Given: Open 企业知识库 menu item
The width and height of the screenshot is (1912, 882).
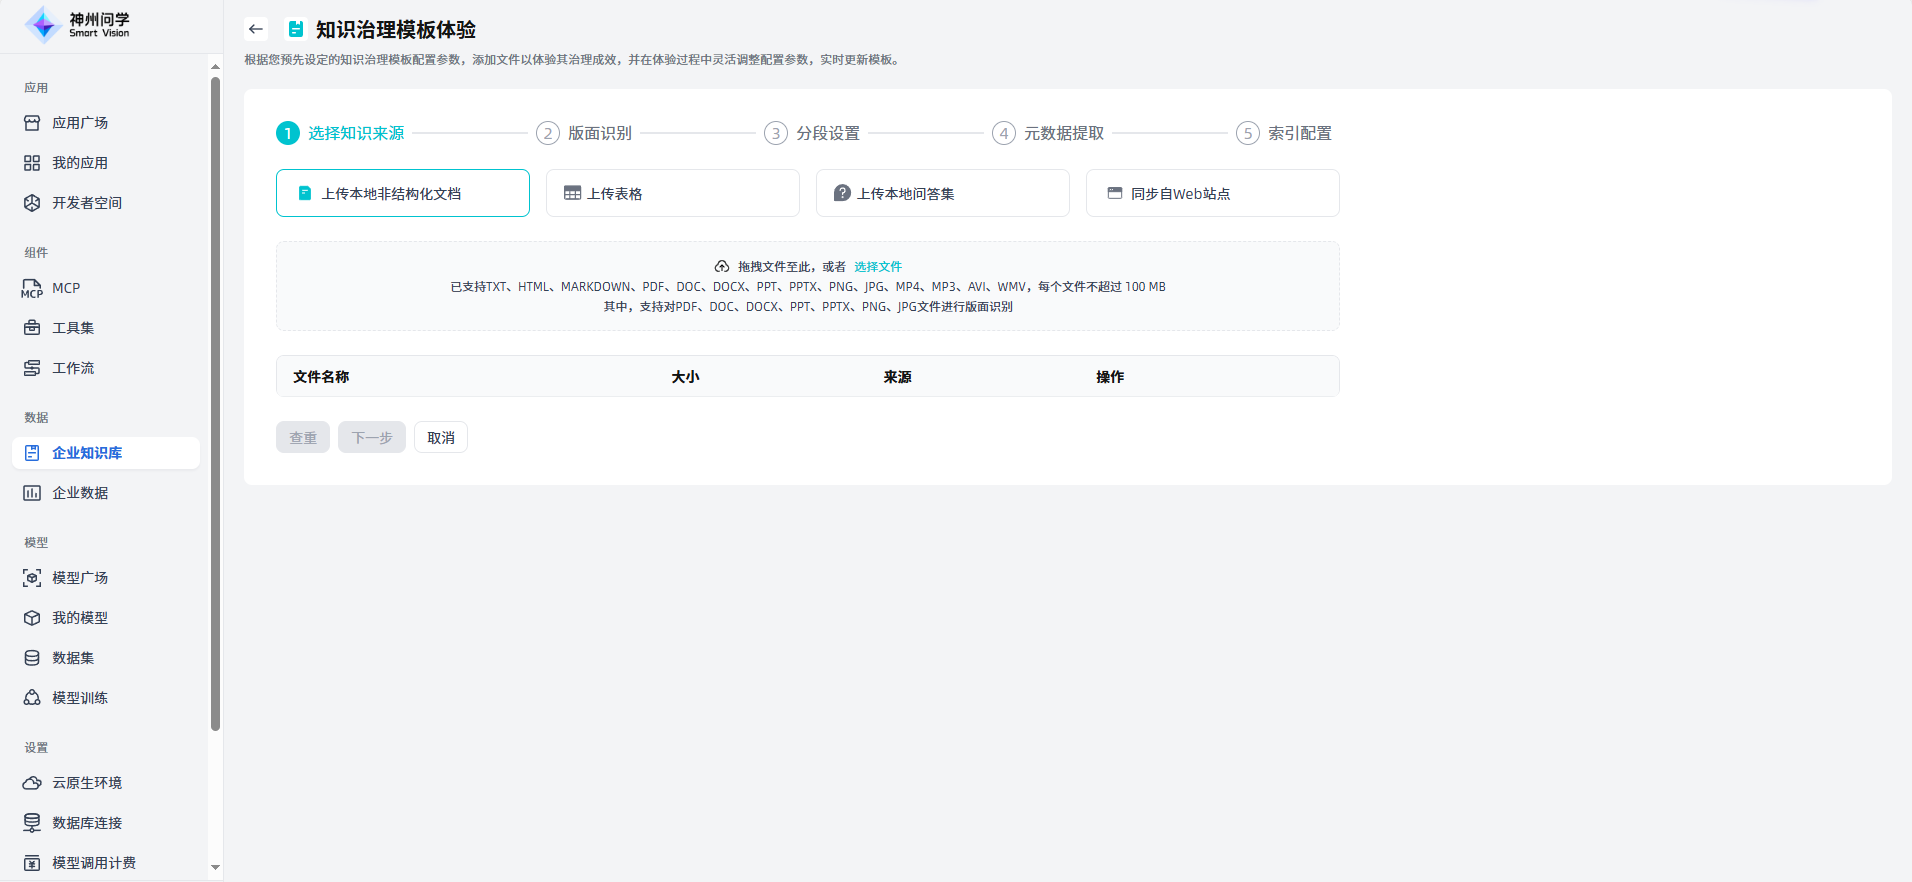Looking at the screenshot, I should pyautogui.click(x=87, y=453).
